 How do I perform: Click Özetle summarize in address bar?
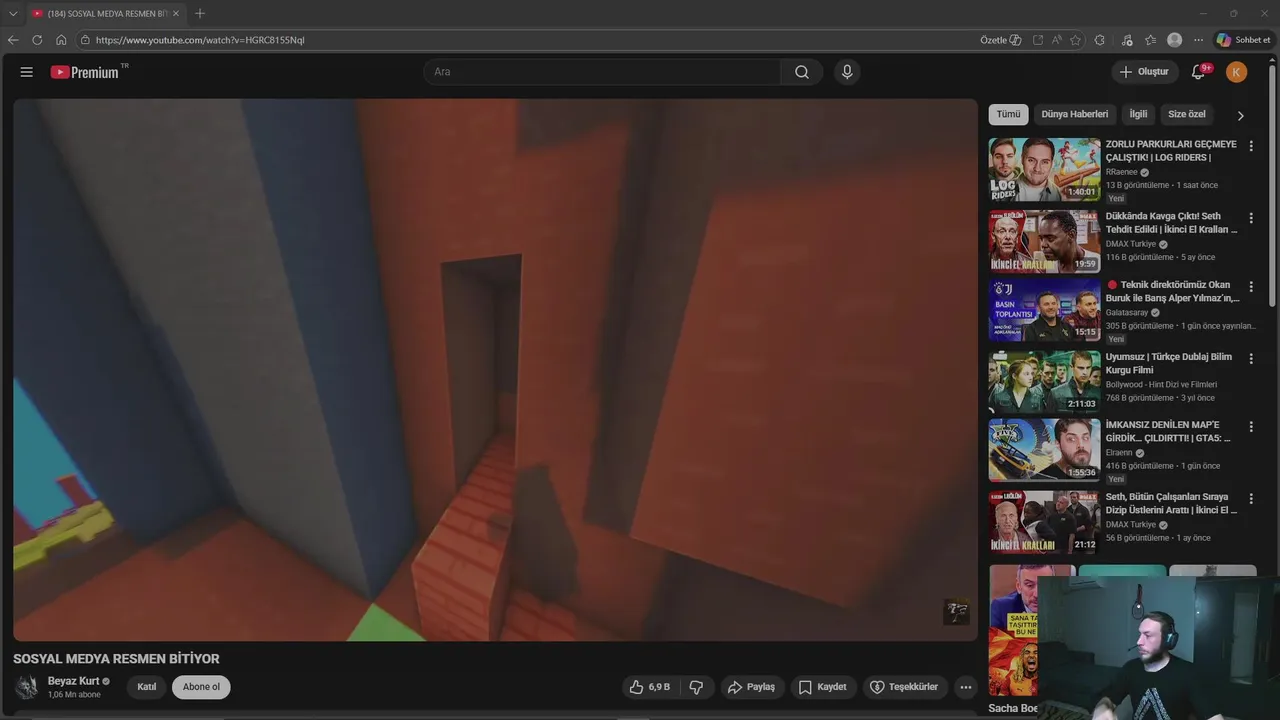click(1000, 40)
